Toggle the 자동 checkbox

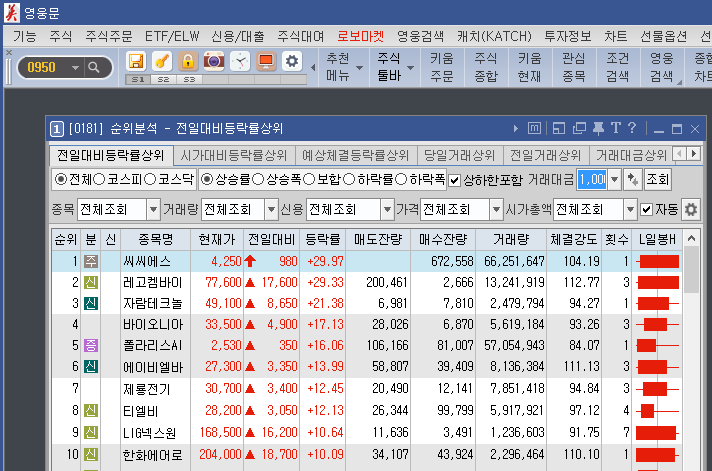[x=647, y=210]
